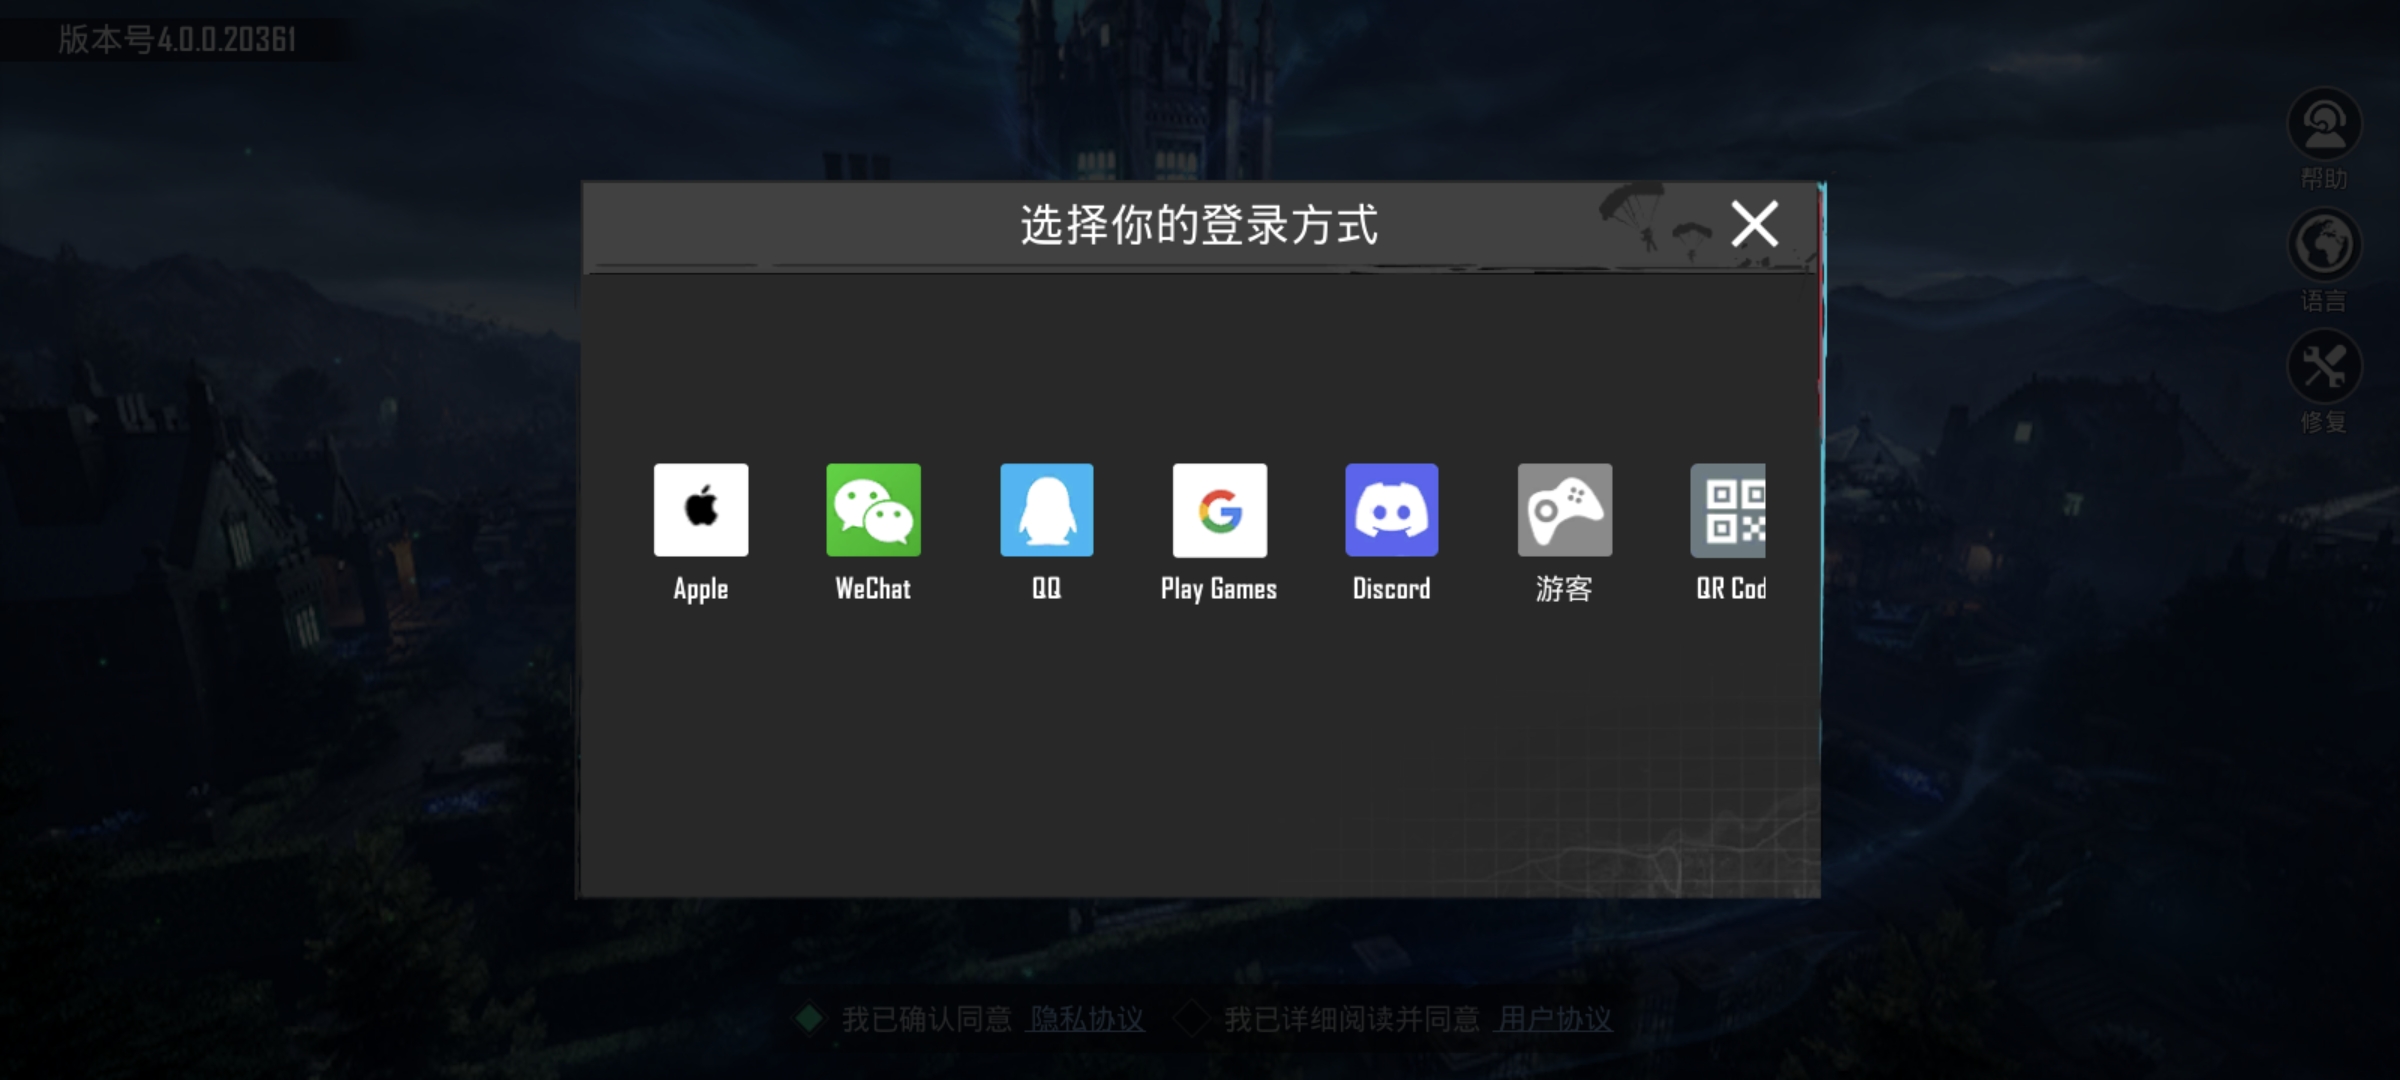Screen dimensions: 2400x1080
Task: Close the login method dialog
Action: (1754, 223)
